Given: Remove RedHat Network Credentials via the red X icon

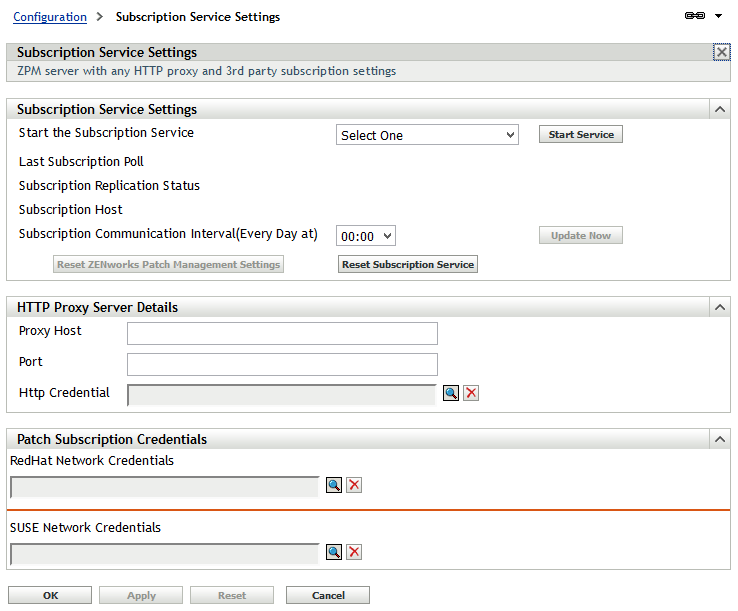Looking at the screenshot, I should pos(354,485).
